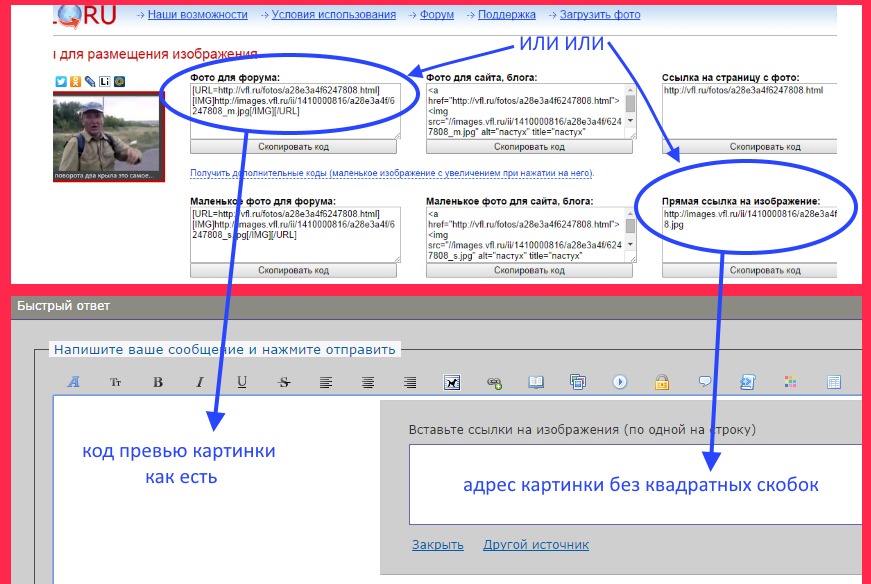The width and height of the screenshot is (871, 584).
Task: Copy code under Маленькое фото для форума
Action: coord(293,270)
